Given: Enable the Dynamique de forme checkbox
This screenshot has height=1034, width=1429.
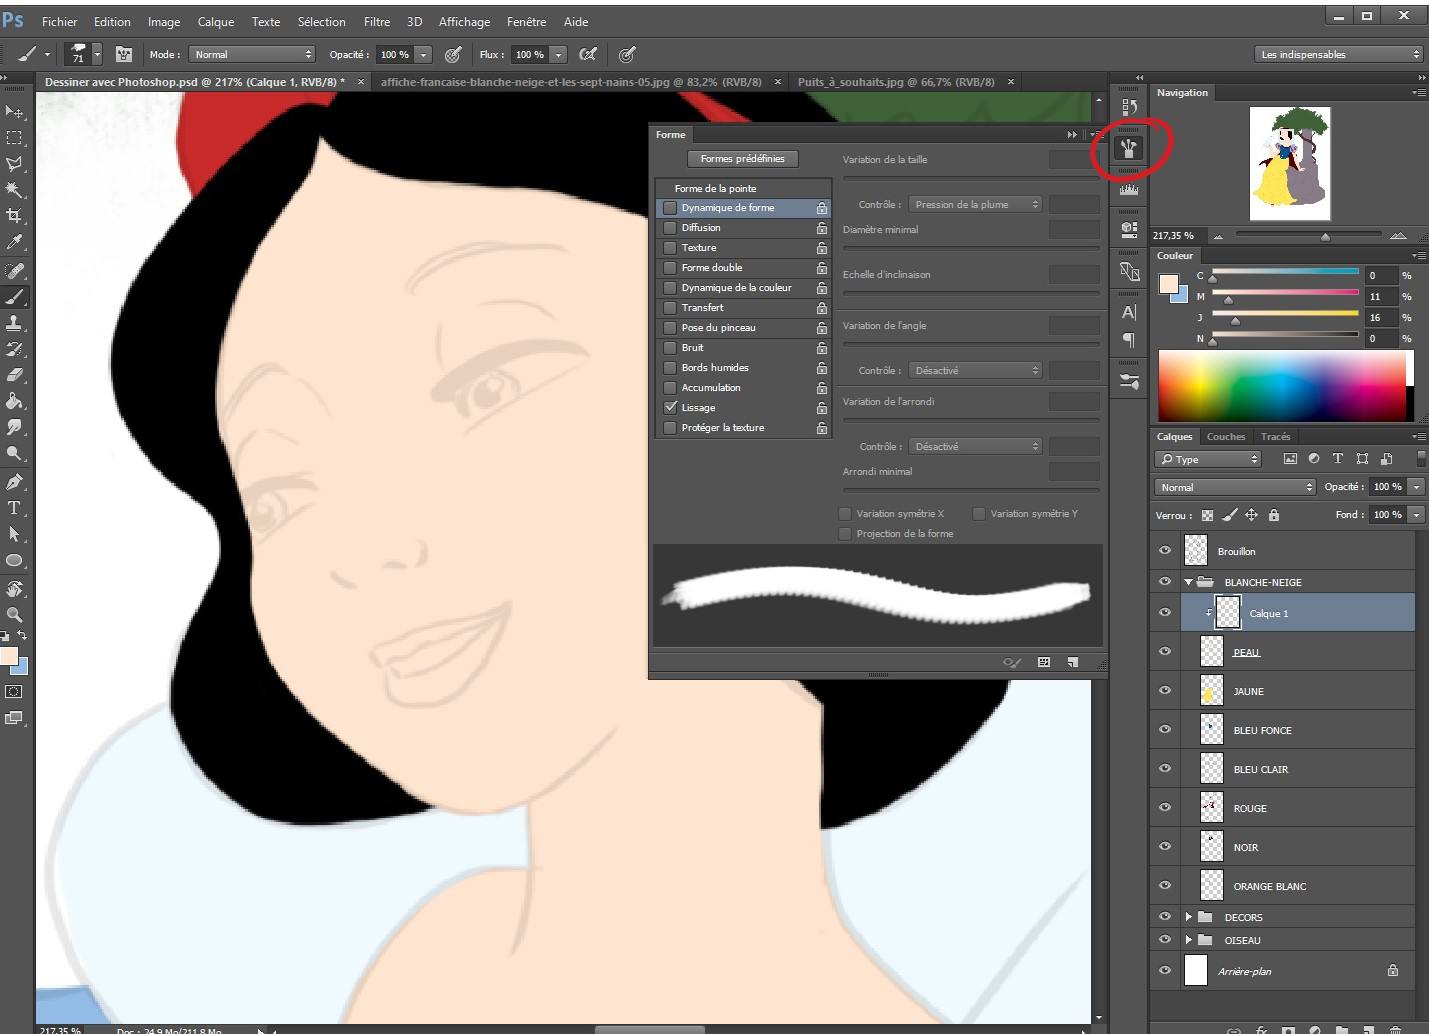Looking at the screenshot, I should coord(669,207).
